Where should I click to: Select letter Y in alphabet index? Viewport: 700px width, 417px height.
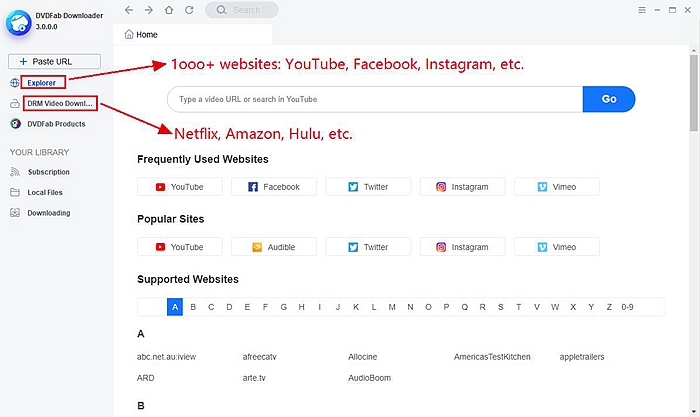[x=591, y=307]
